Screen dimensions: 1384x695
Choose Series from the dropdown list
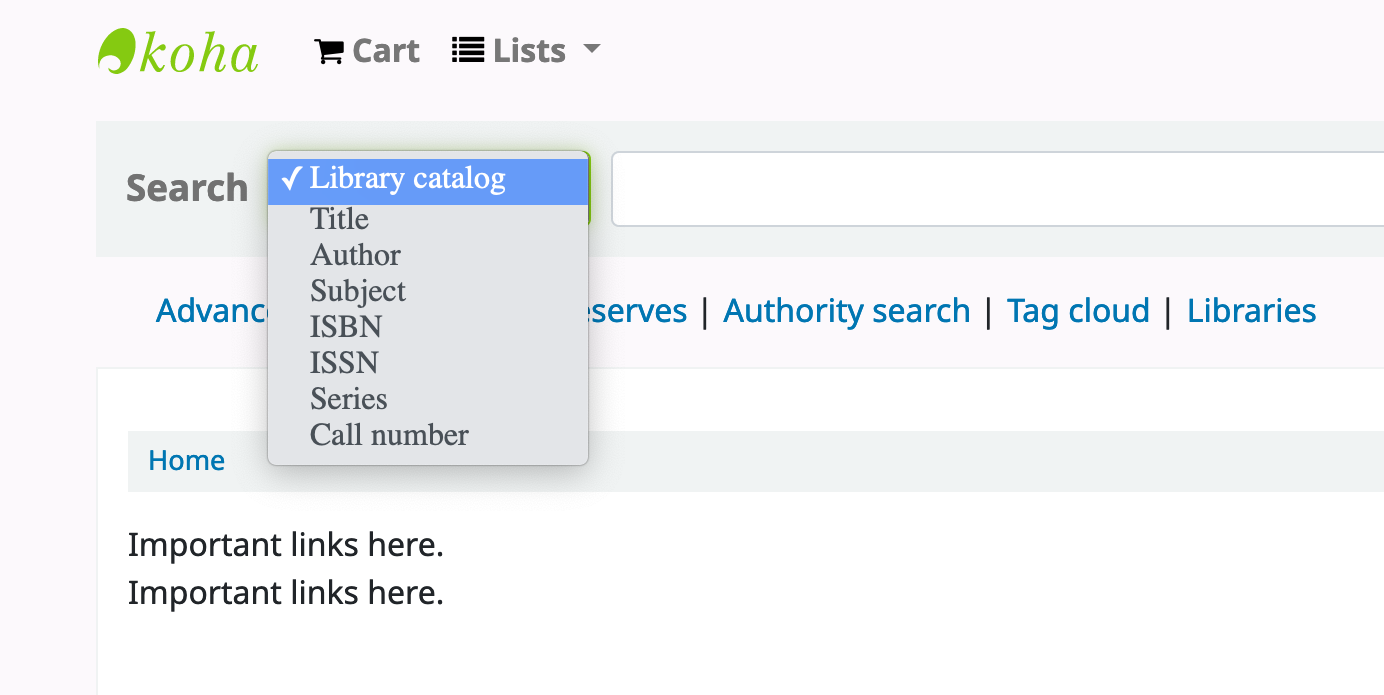click(348, 399)
